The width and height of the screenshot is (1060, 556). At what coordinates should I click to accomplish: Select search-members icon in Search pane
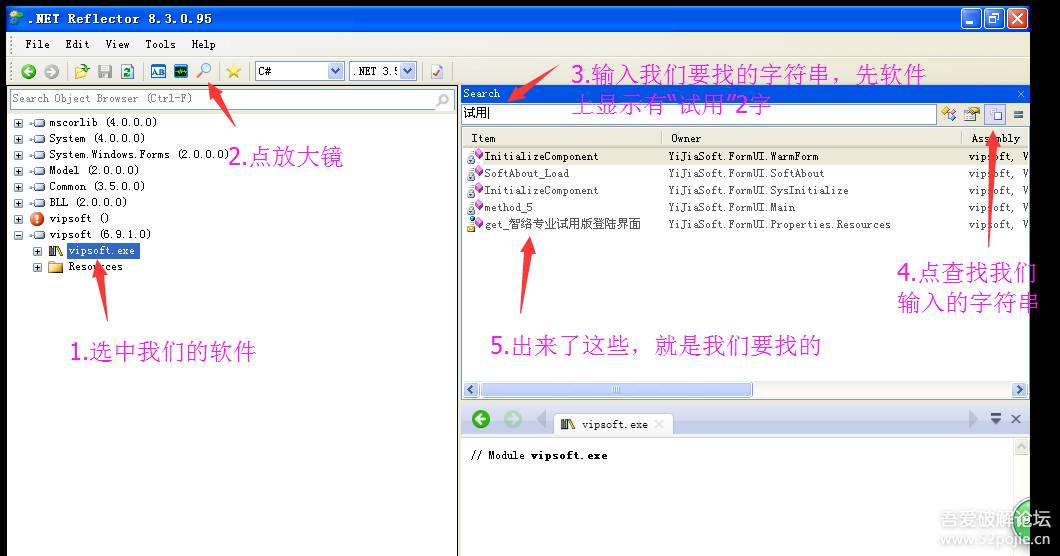pyautogui.click(x=971, y=114)
